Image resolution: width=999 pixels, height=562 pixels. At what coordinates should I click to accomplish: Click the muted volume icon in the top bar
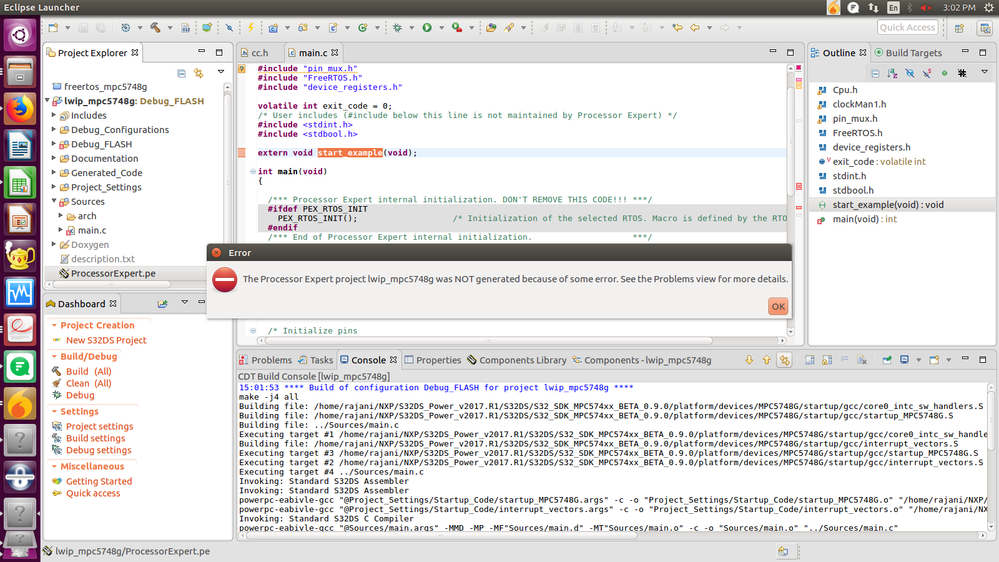[926, 8]
